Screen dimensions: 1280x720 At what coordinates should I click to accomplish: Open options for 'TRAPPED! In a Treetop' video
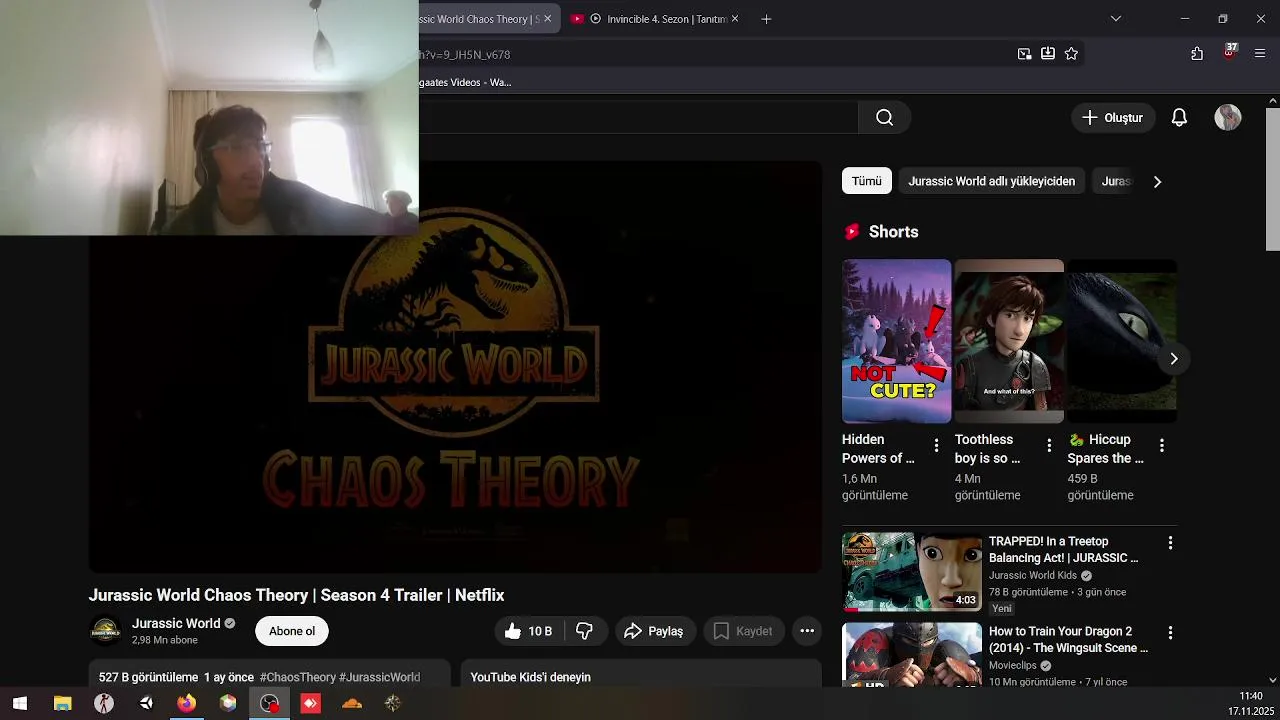click(1170, 543)
